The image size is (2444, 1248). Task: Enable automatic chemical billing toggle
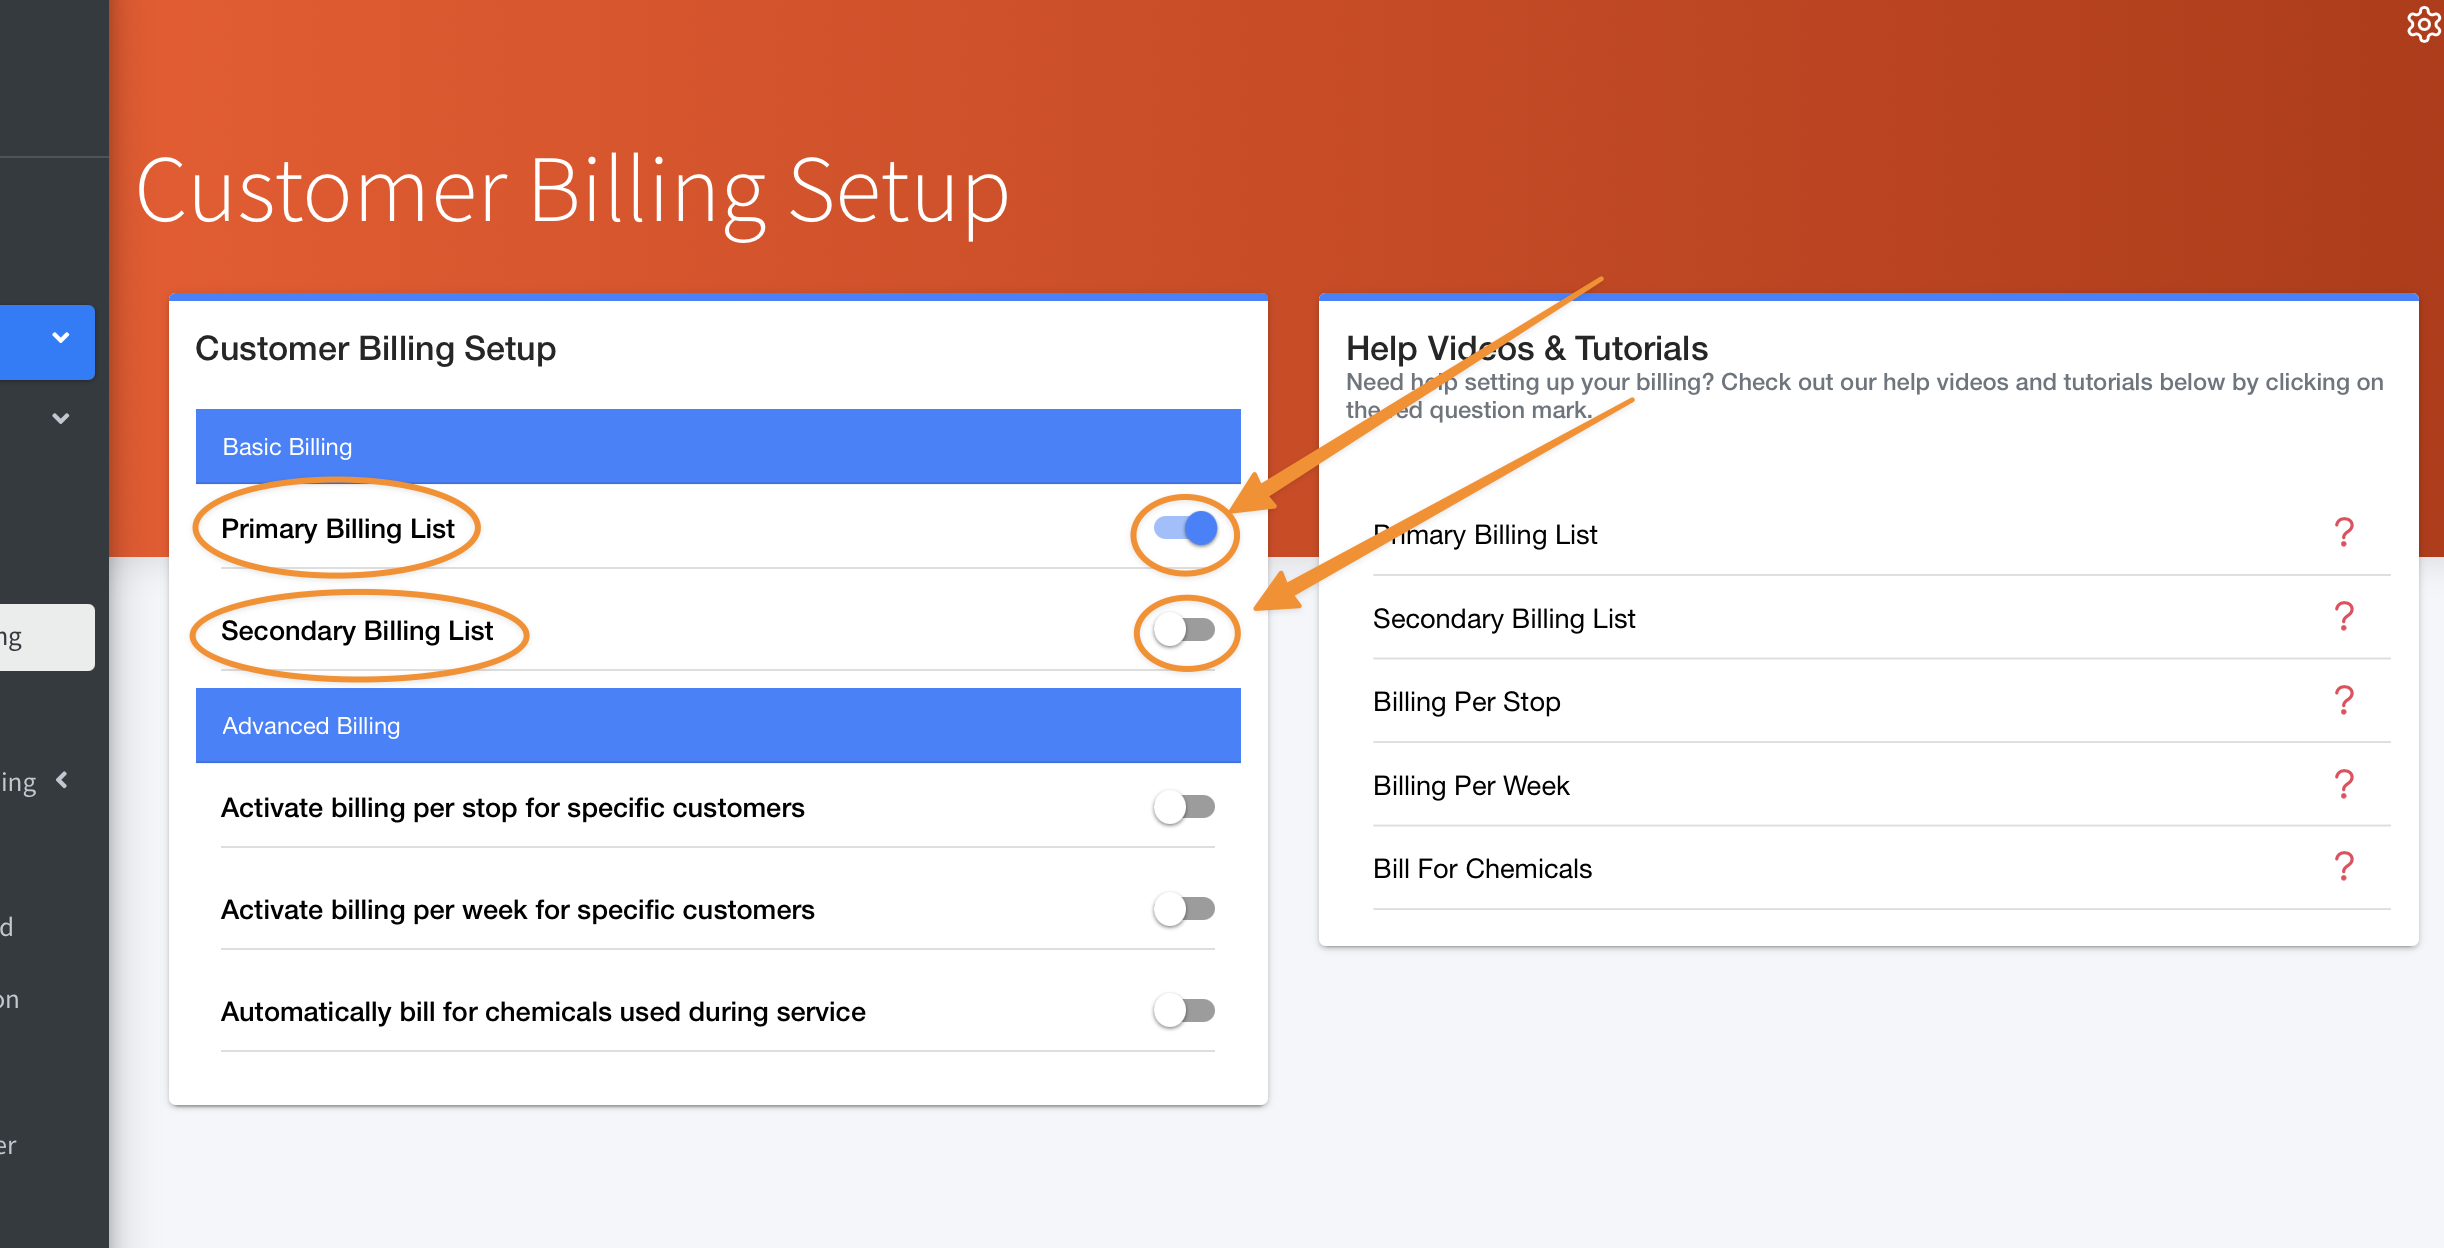point(1185,1011)
